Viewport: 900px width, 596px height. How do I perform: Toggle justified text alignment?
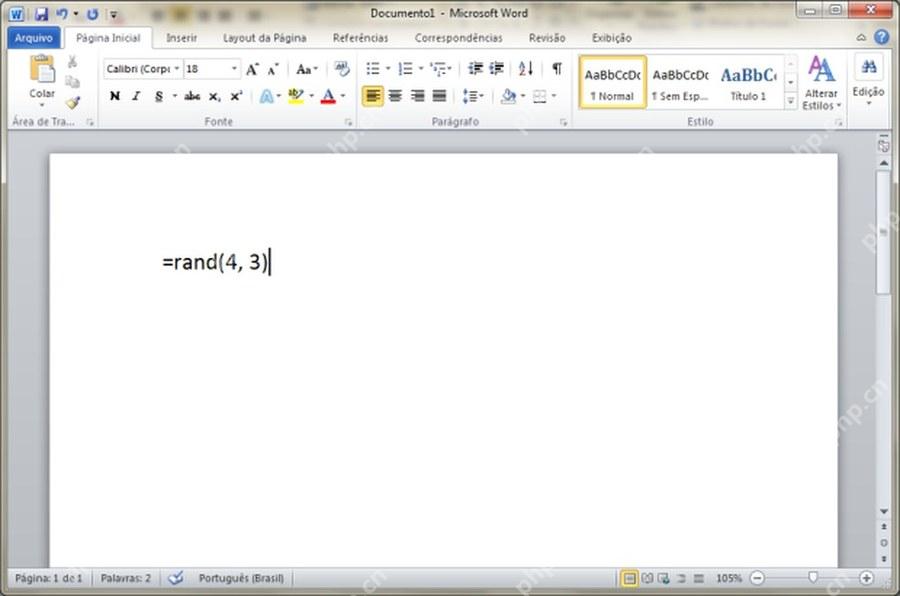pyautogui.click(x=439, y=96)
